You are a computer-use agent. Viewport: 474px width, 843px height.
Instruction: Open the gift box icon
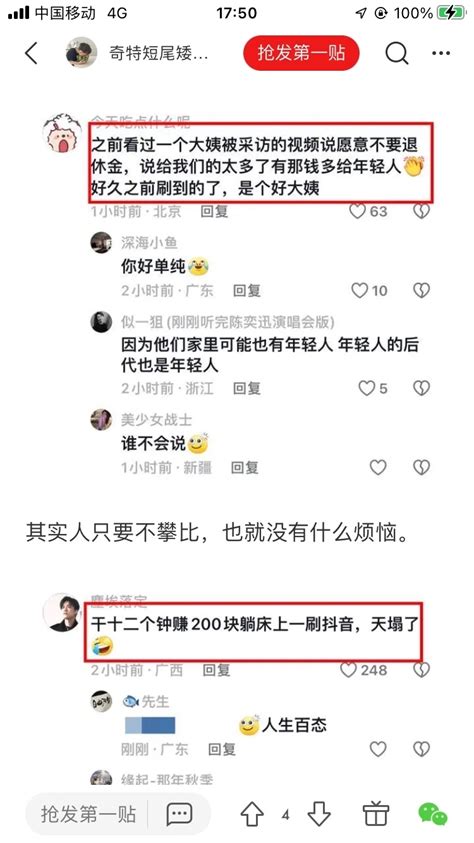pyautogui.click(x=376, y=813)
